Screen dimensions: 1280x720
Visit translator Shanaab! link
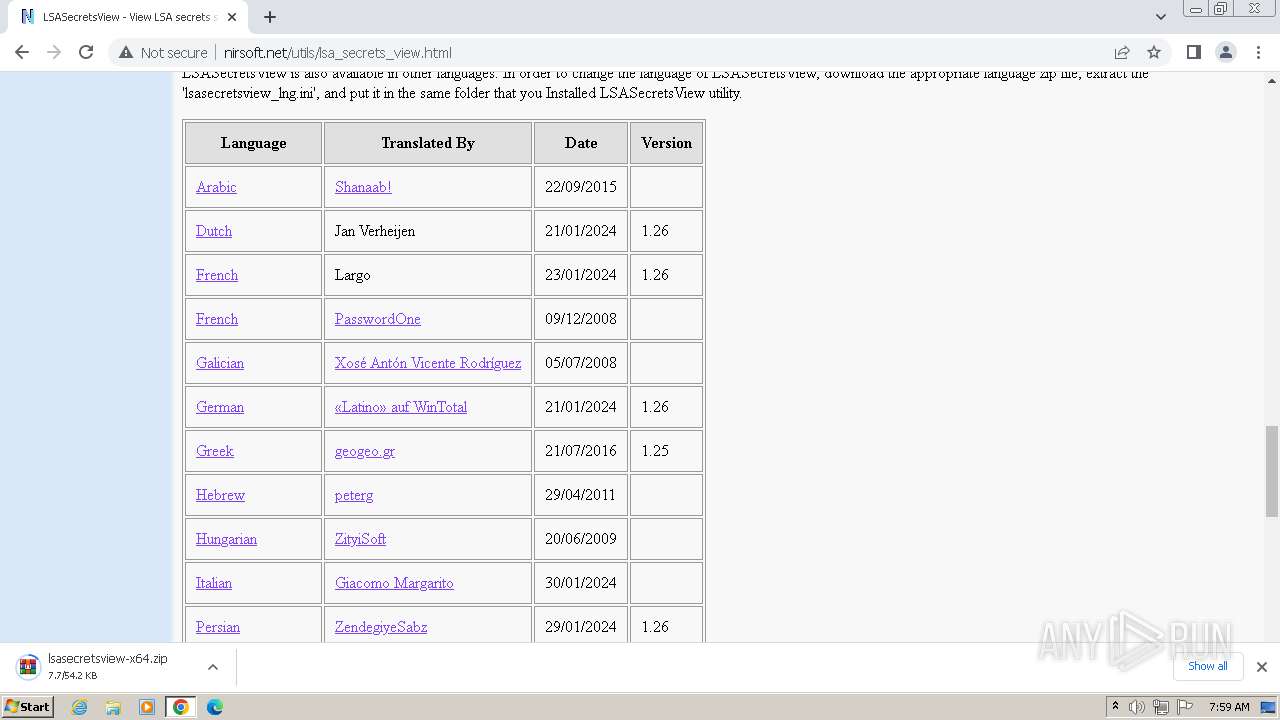click(x=363, y=187)
